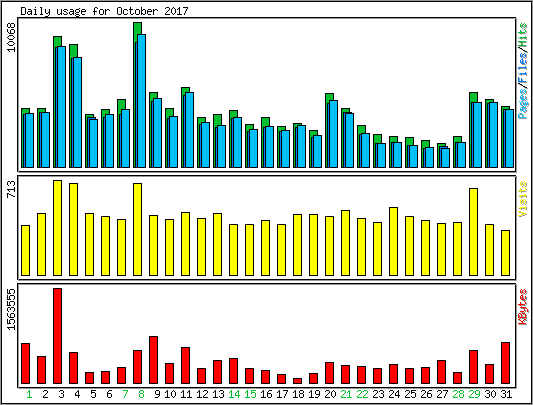Screen dimensions: 533x405
Task: Click the visits axis value 713
Action: 12,189
